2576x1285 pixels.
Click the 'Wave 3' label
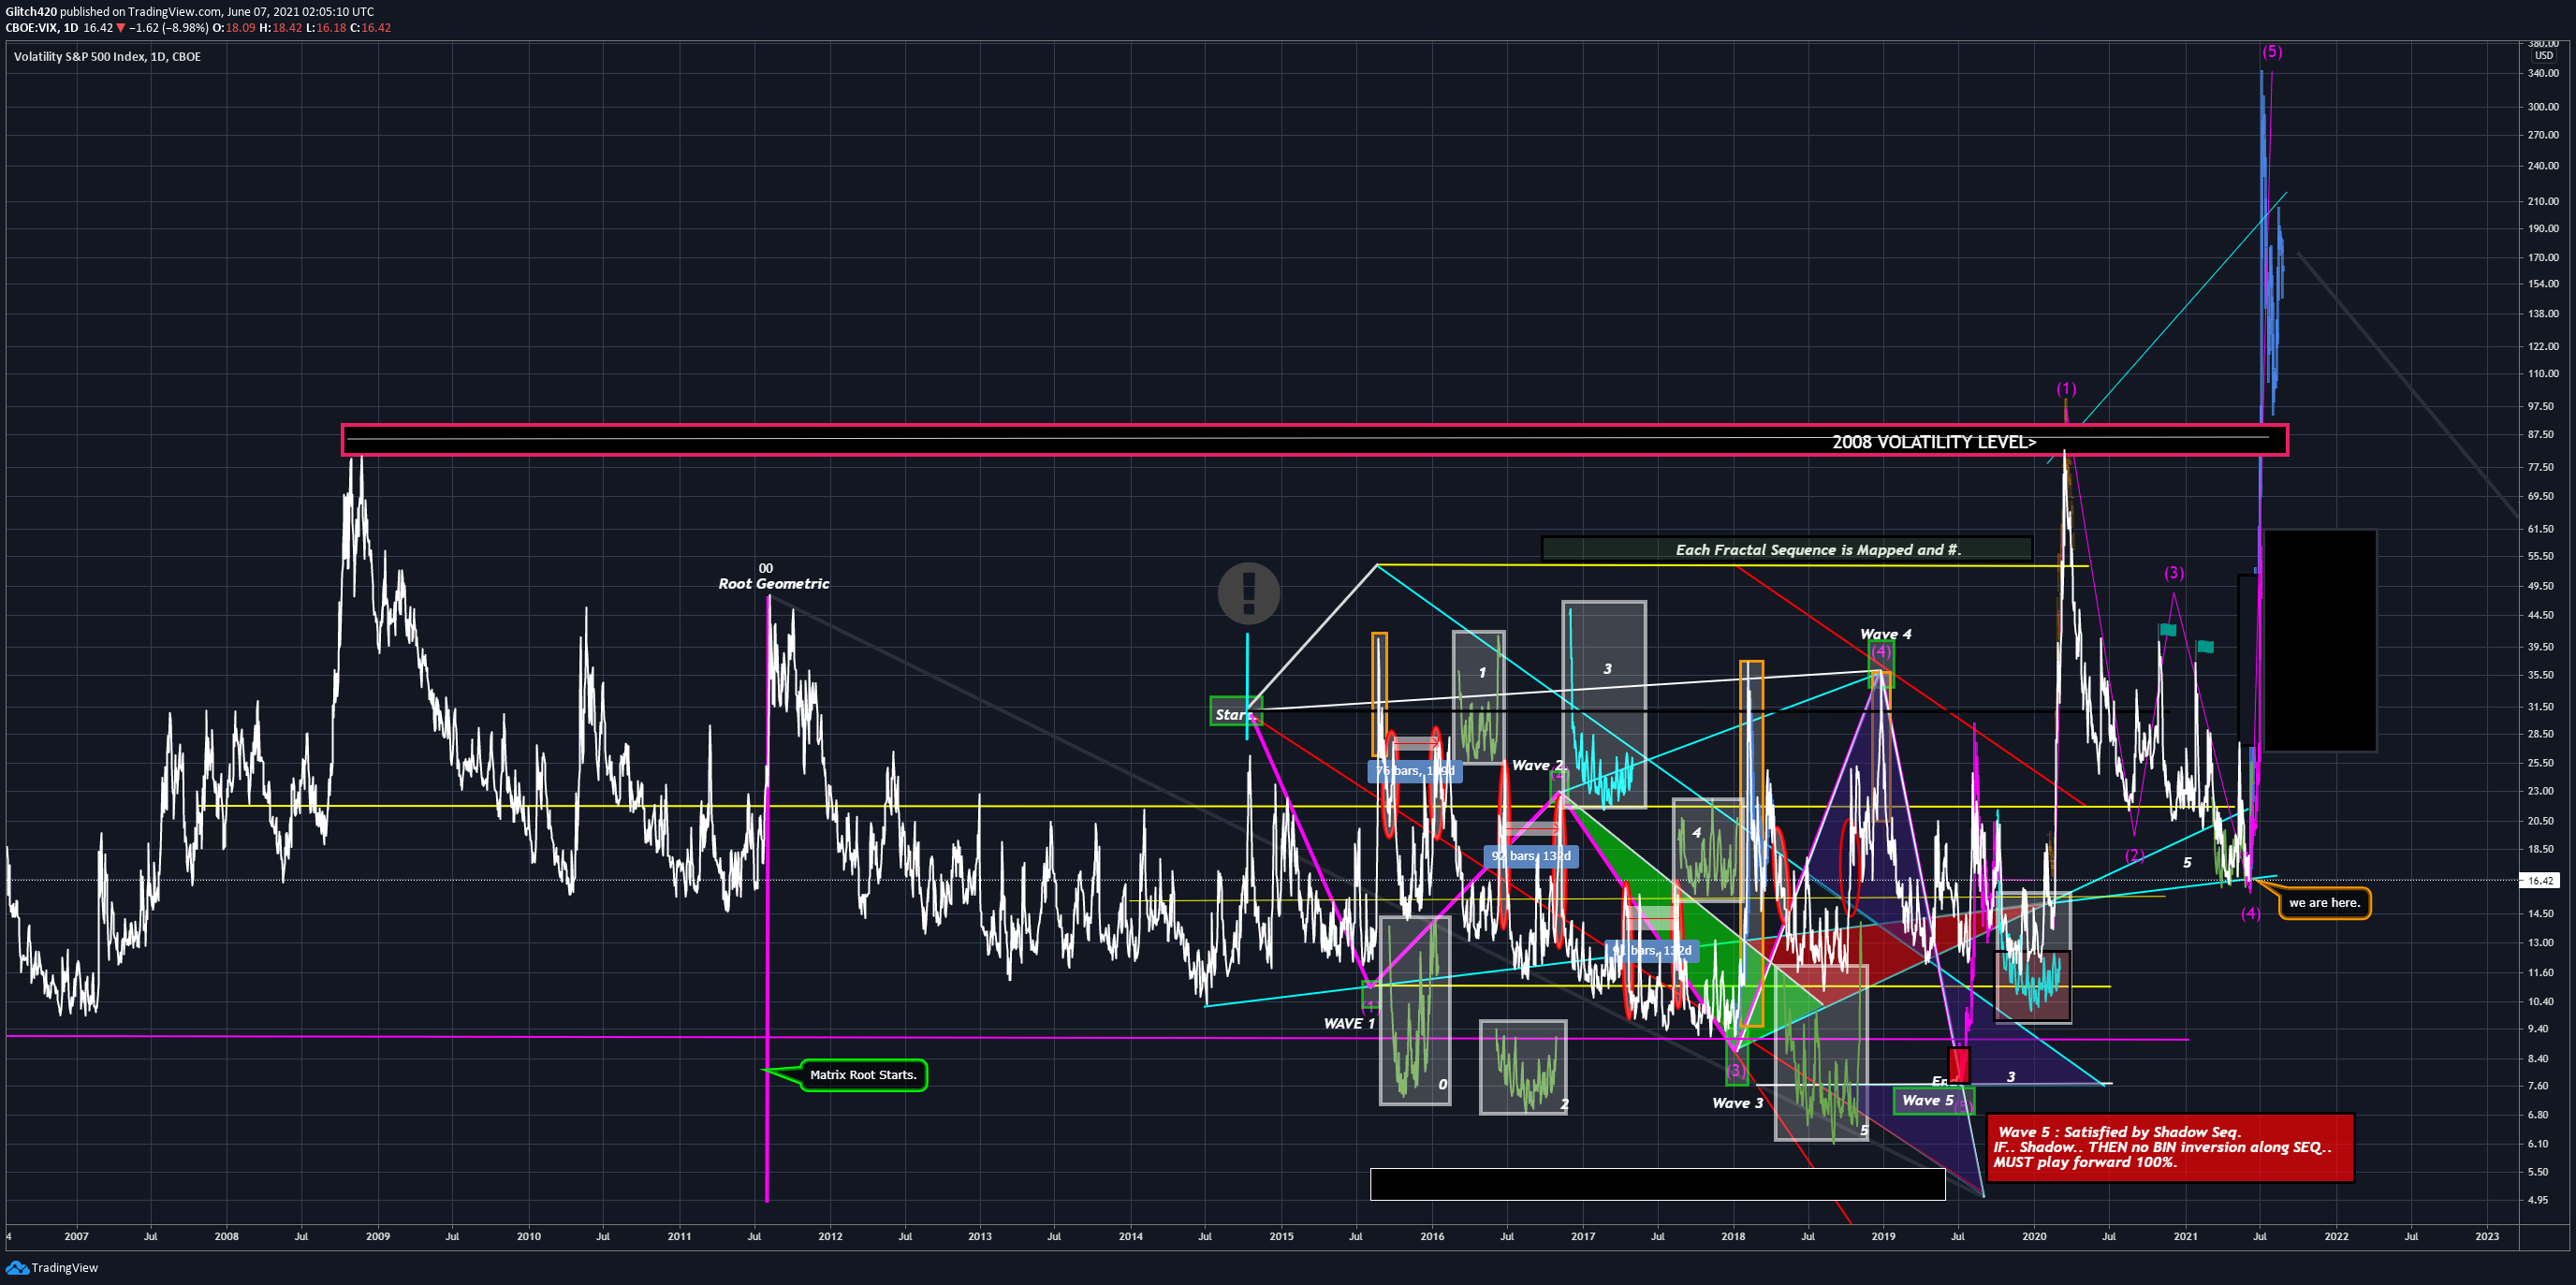(x=1737, y=1103)
